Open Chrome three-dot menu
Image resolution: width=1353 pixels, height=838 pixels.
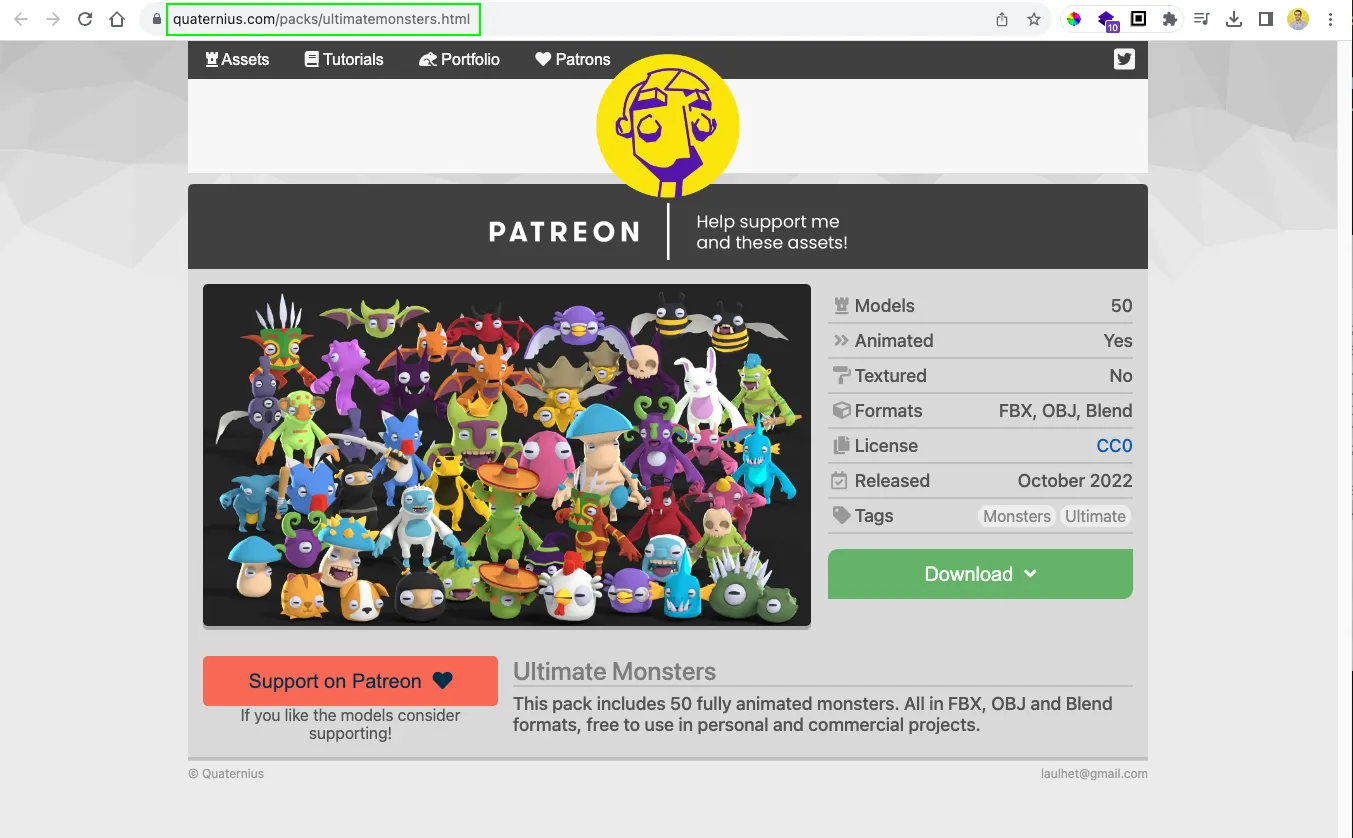[x=1330, y=19]
